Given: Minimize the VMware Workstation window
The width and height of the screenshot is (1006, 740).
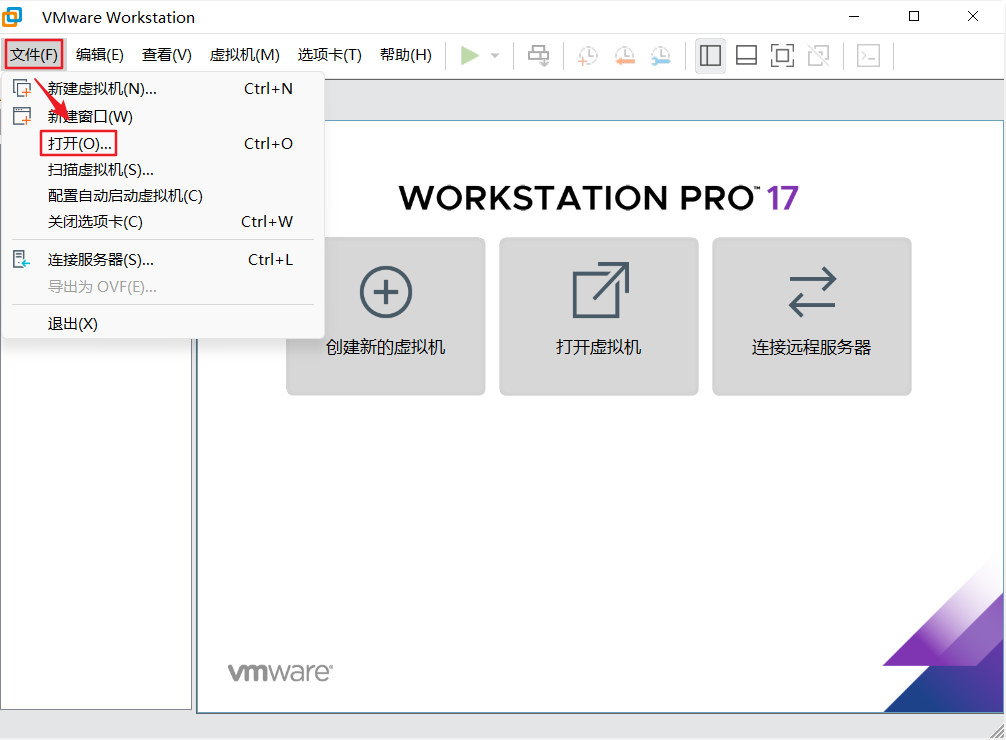Looking at the screenshot, I should [x=854, y=17].
